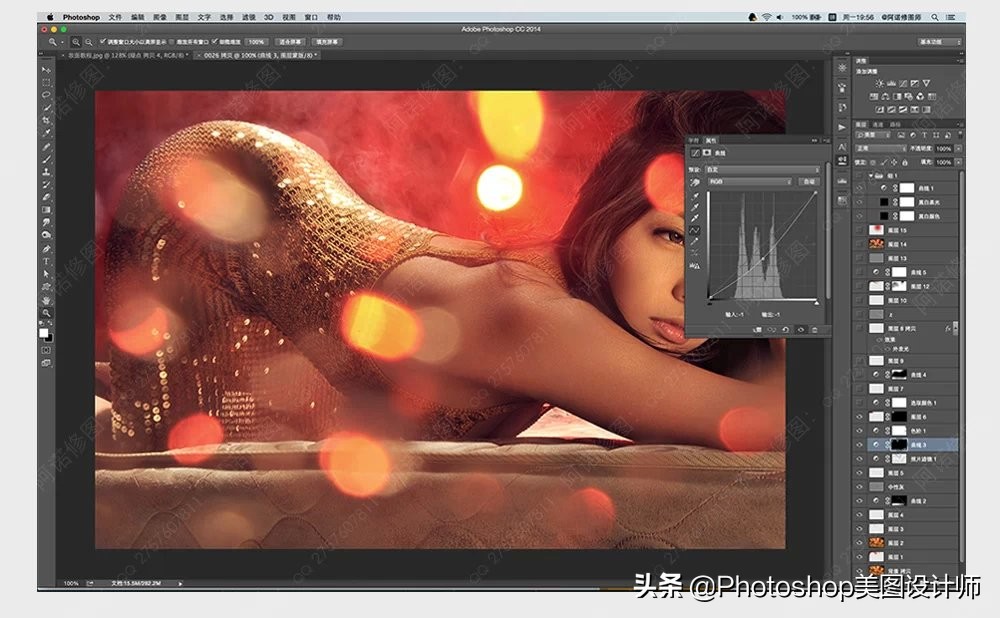Click the 自动 auto button in curves
Image resolution: width=1000 pixels, height=618 pixels.
pyautogui.click(x=808, y=182)
